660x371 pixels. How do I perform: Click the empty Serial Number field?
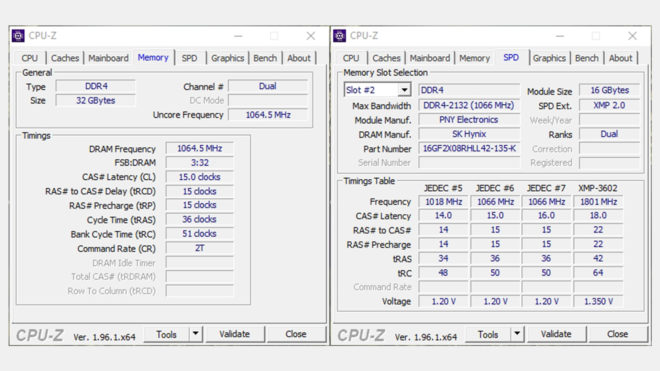469,163
